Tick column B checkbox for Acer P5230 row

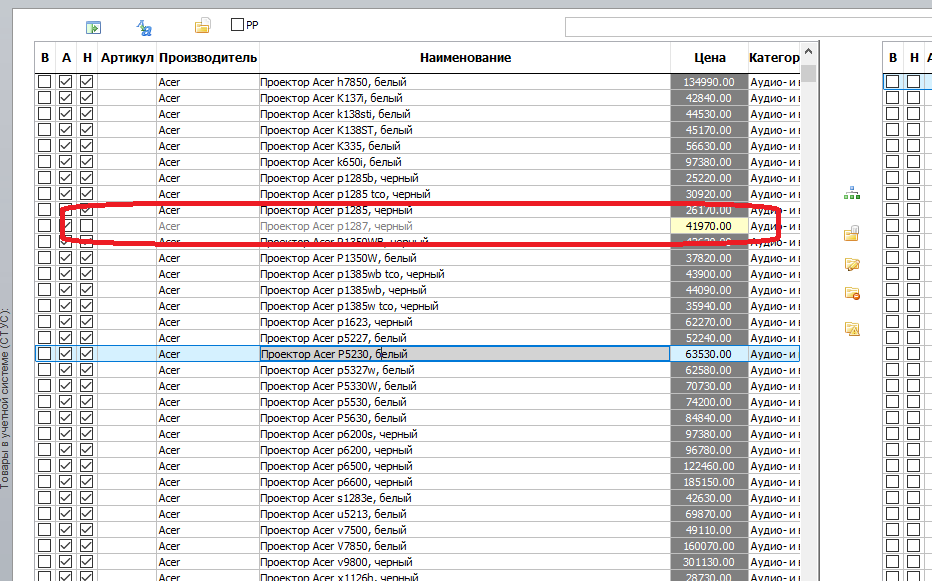45,354
